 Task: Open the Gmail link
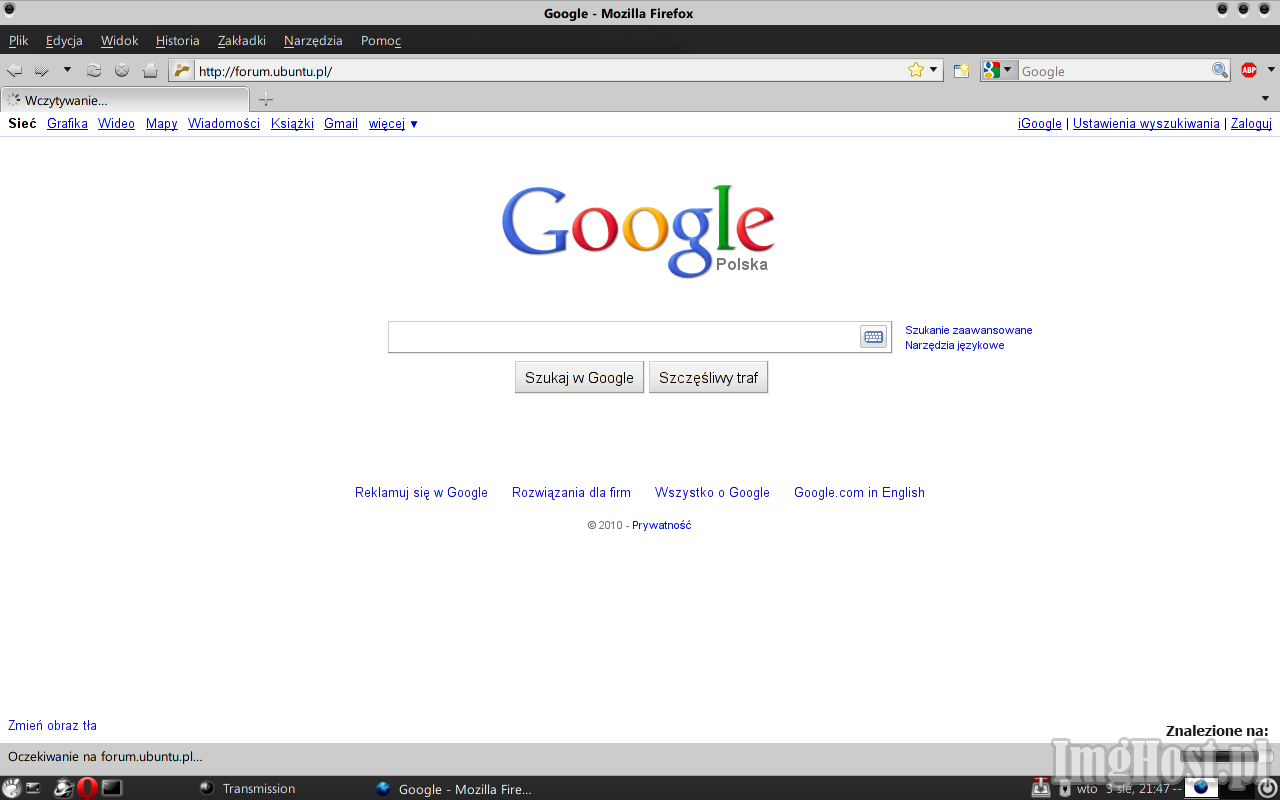[341, 124]
